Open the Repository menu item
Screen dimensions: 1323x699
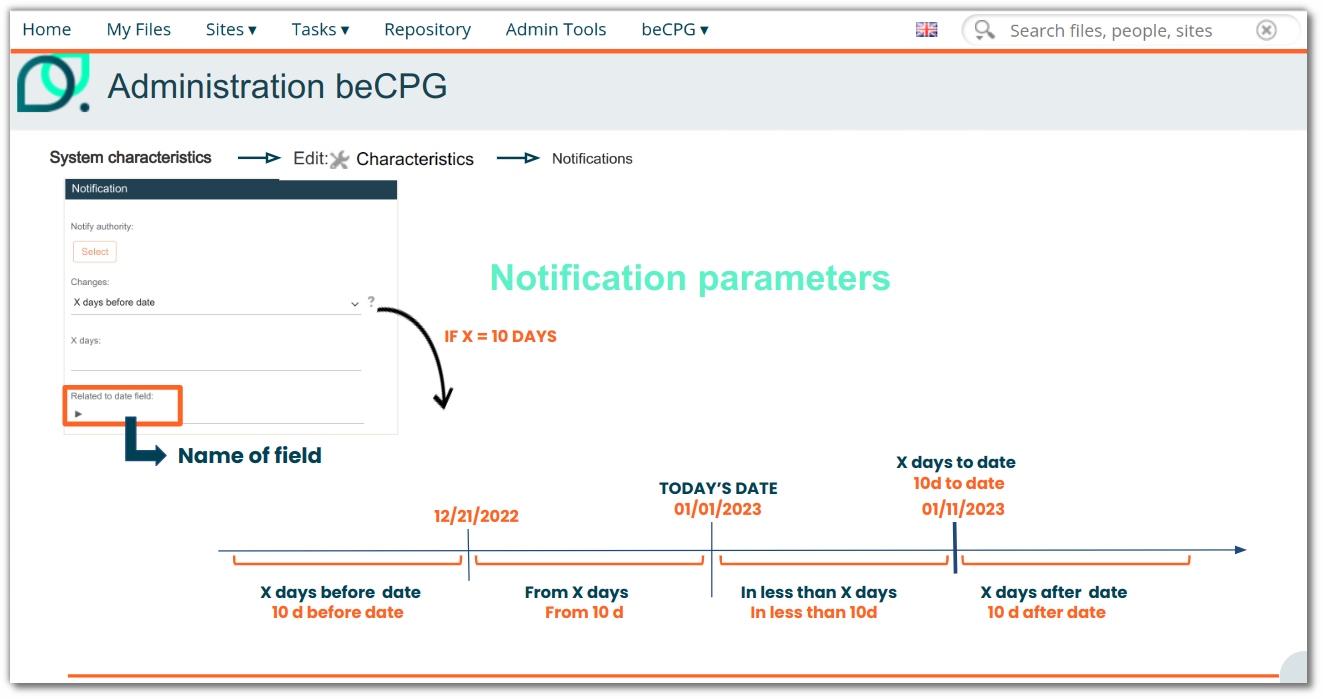pos(427,30)
